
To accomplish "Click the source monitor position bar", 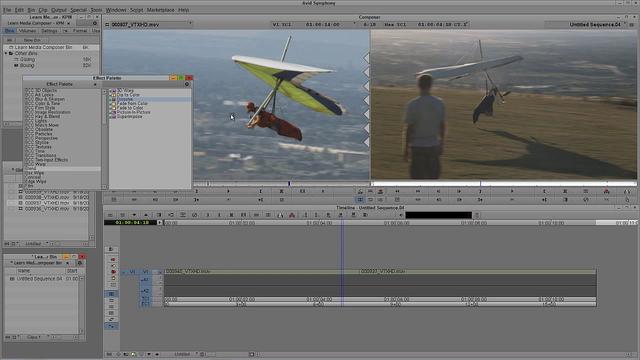I will pos(281,184).
